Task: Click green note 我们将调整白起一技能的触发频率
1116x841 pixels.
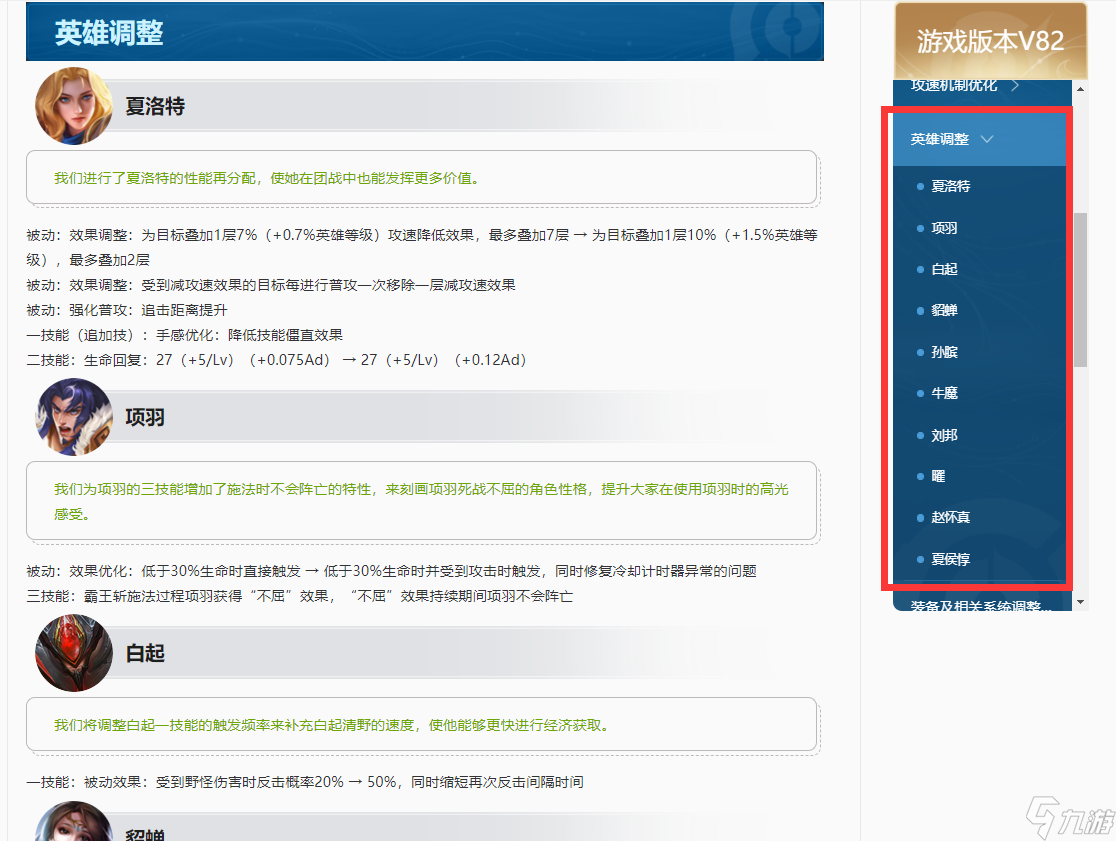Action: (332, 725)
